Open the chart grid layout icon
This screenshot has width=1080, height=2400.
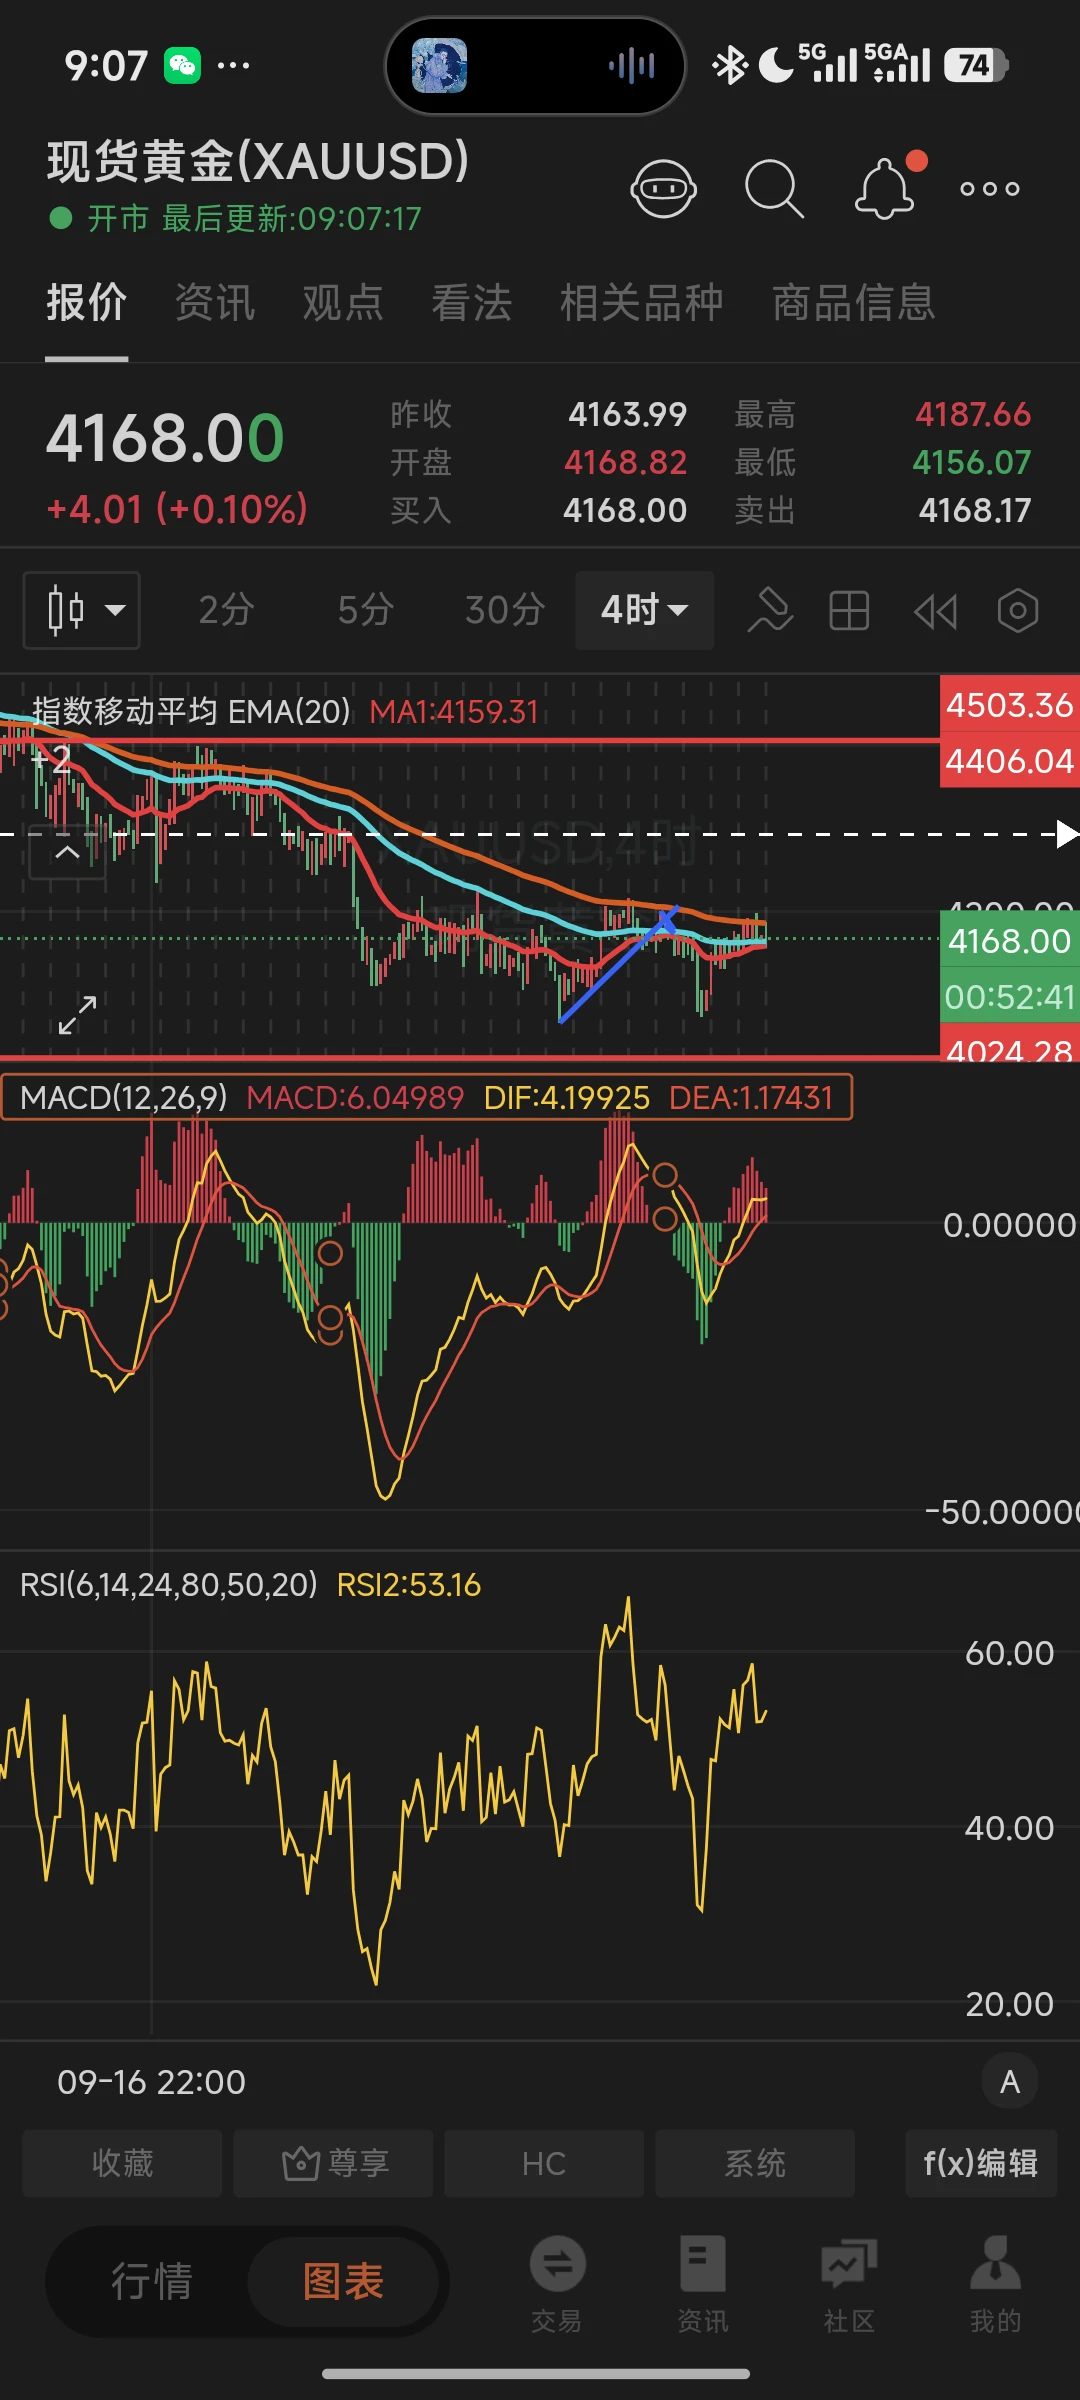point(849,610)
